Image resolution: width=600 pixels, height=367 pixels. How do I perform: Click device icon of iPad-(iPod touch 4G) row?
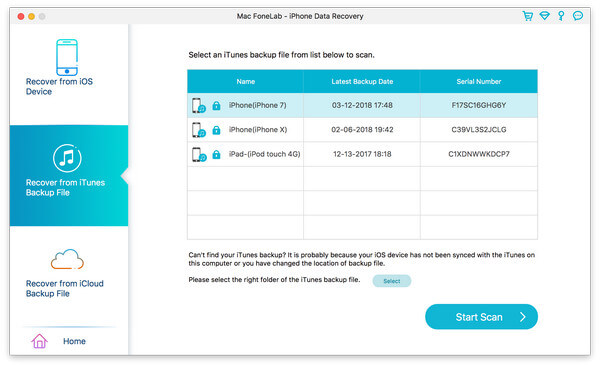199,155
